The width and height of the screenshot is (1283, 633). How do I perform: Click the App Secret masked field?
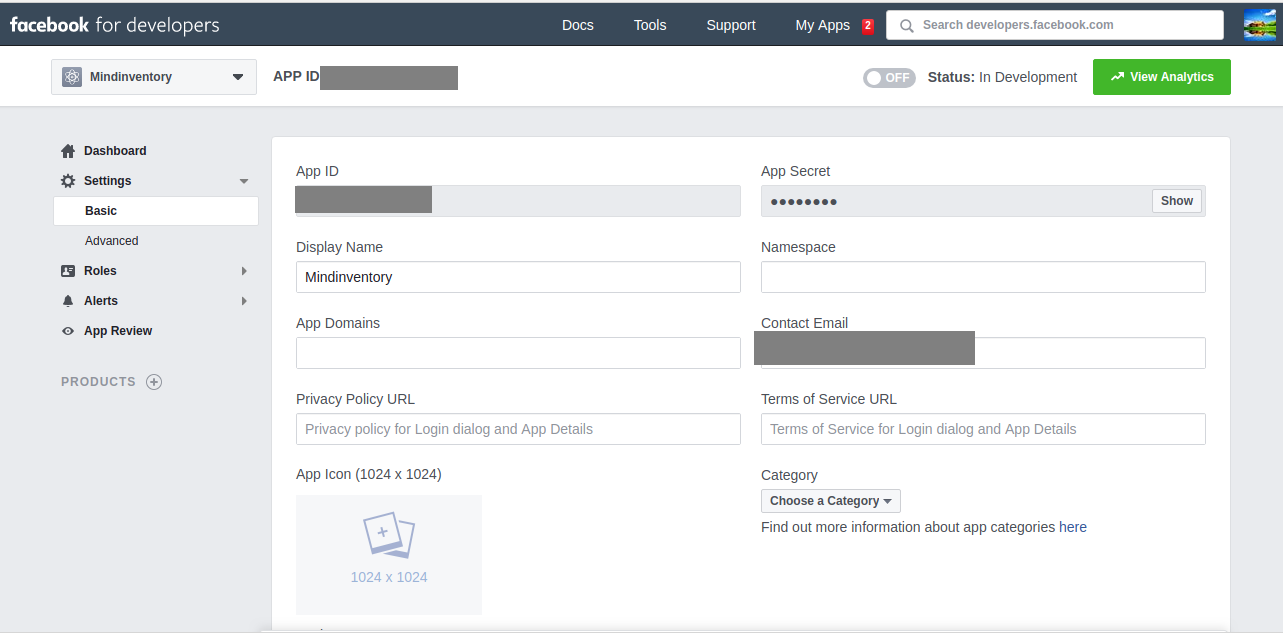pyautogui.click(x=983, y=201)
